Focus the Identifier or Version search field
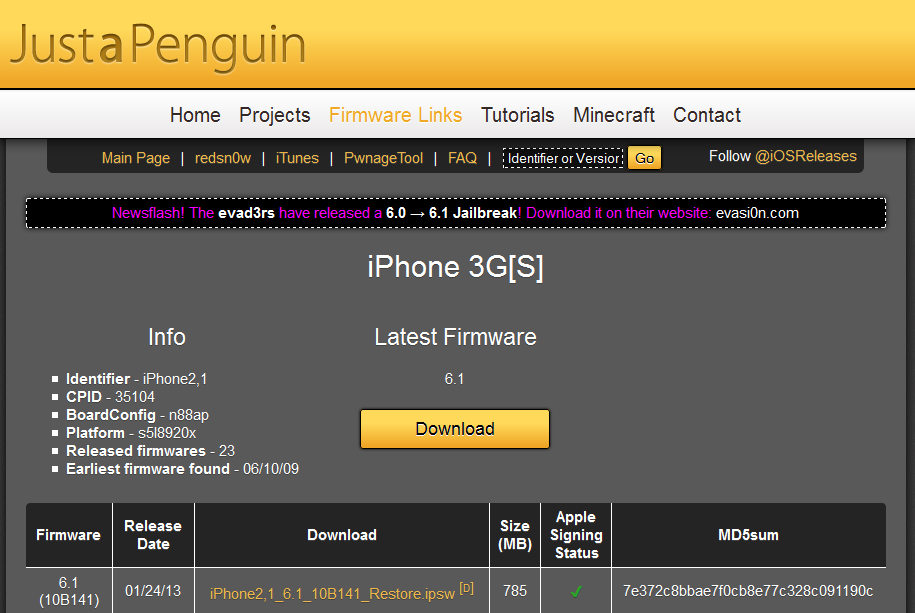Screen dimensions: 915x613 (563, 158)
